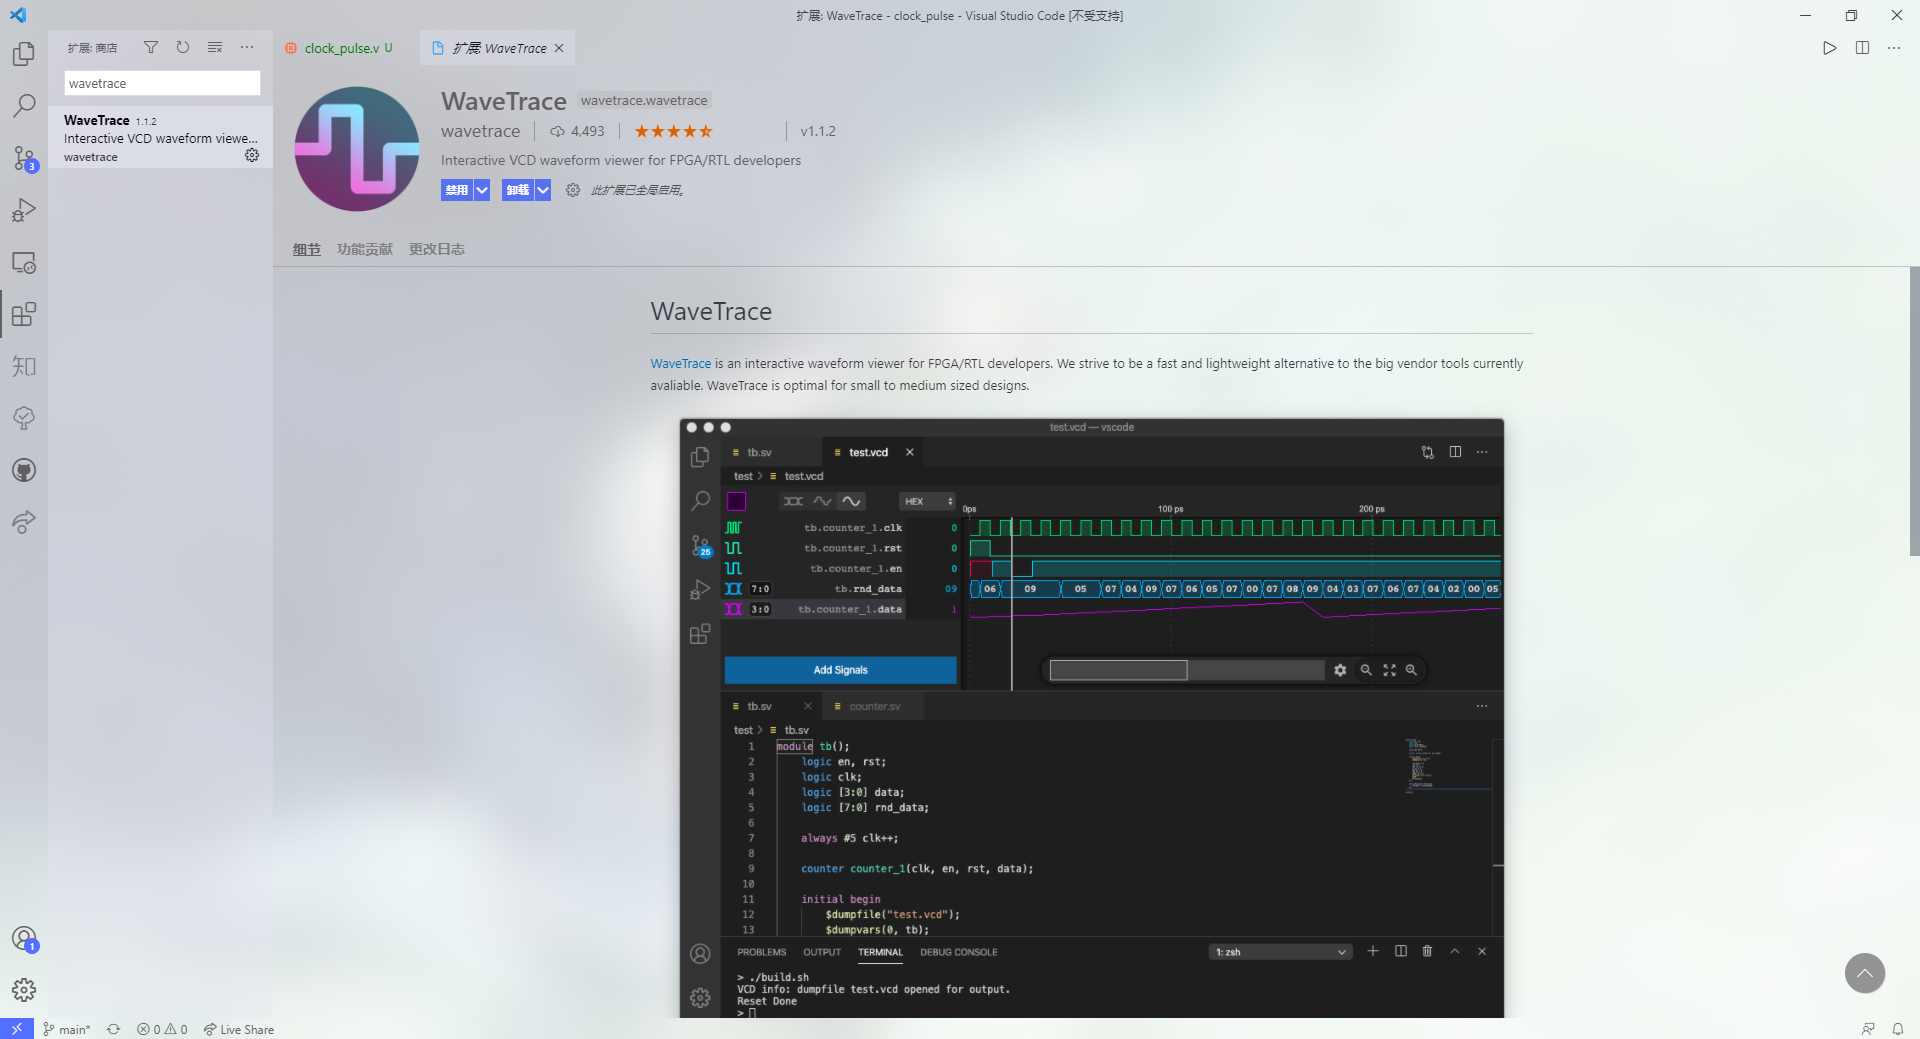Split the editor using the top-right icon

click(1862, 47)
